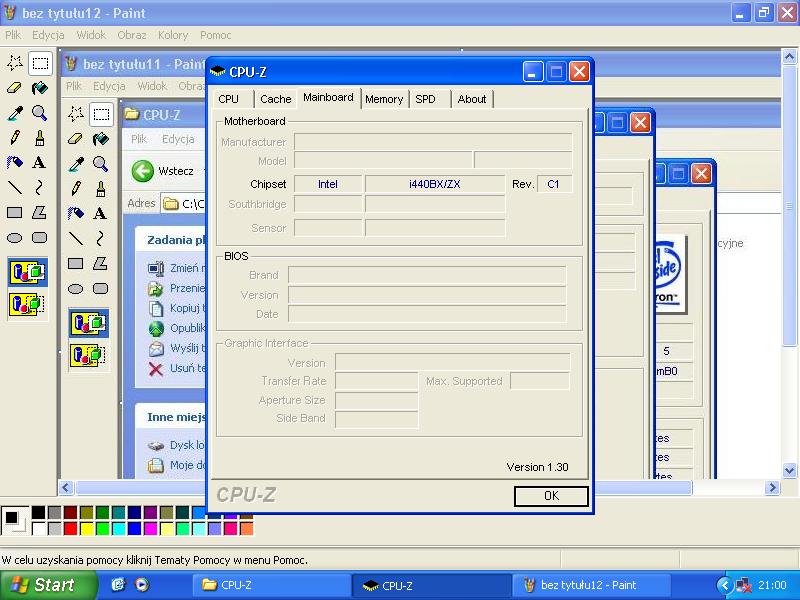Pick the red swatch in the color palette
Viewport: 800px width, 600px height.
[x=70, y=529]
